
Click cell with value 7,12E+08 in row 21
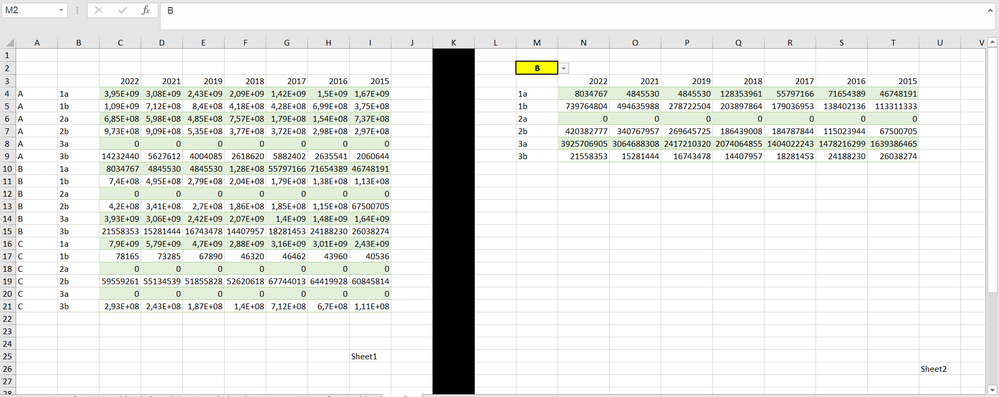pos(287,307)
